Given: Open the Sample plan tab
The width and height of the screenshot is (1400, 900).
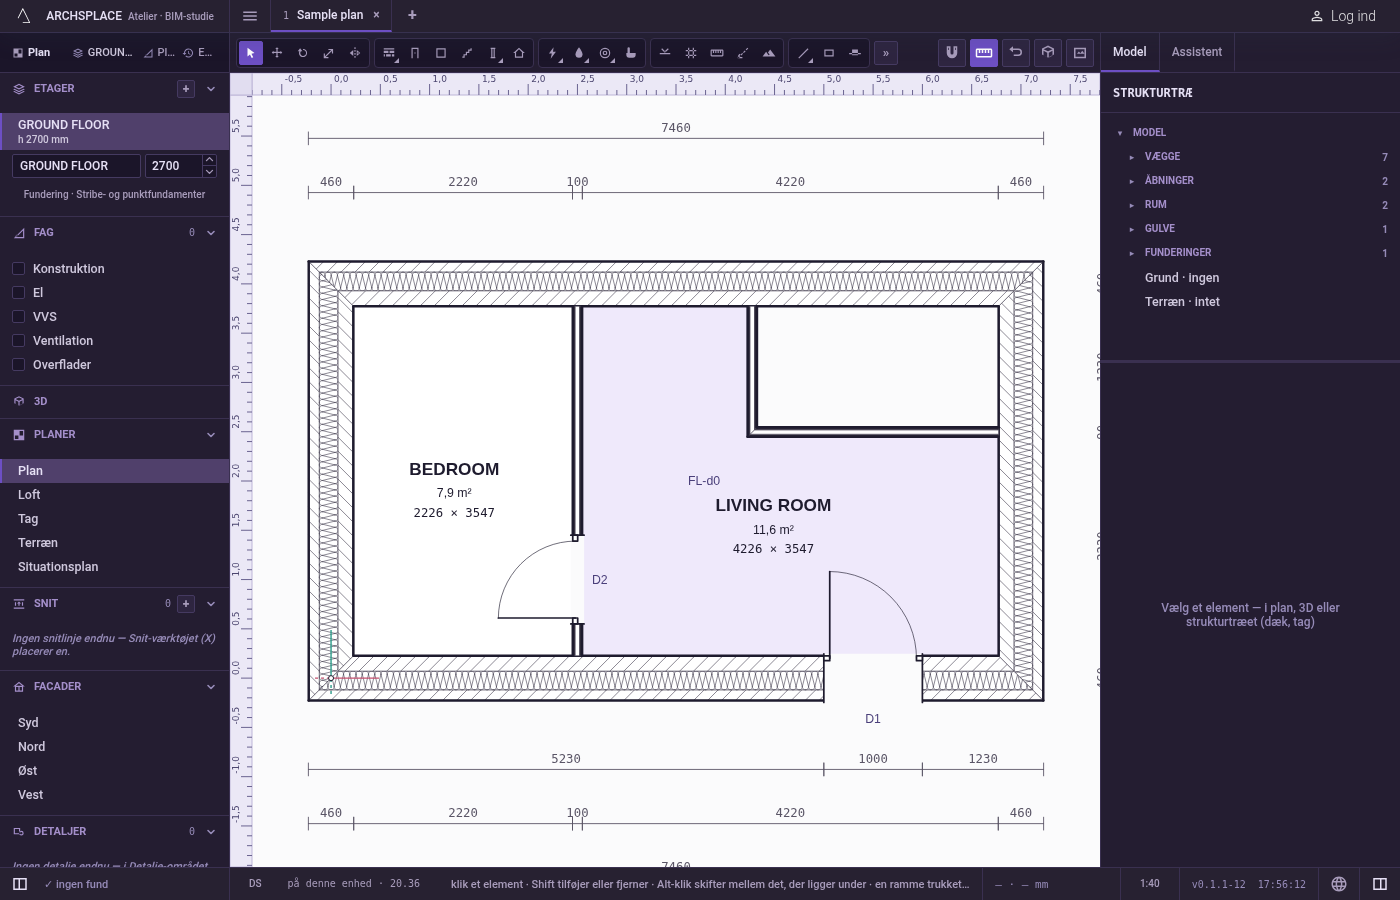Looking at the screenshot, I should click(x=330, y=15).
